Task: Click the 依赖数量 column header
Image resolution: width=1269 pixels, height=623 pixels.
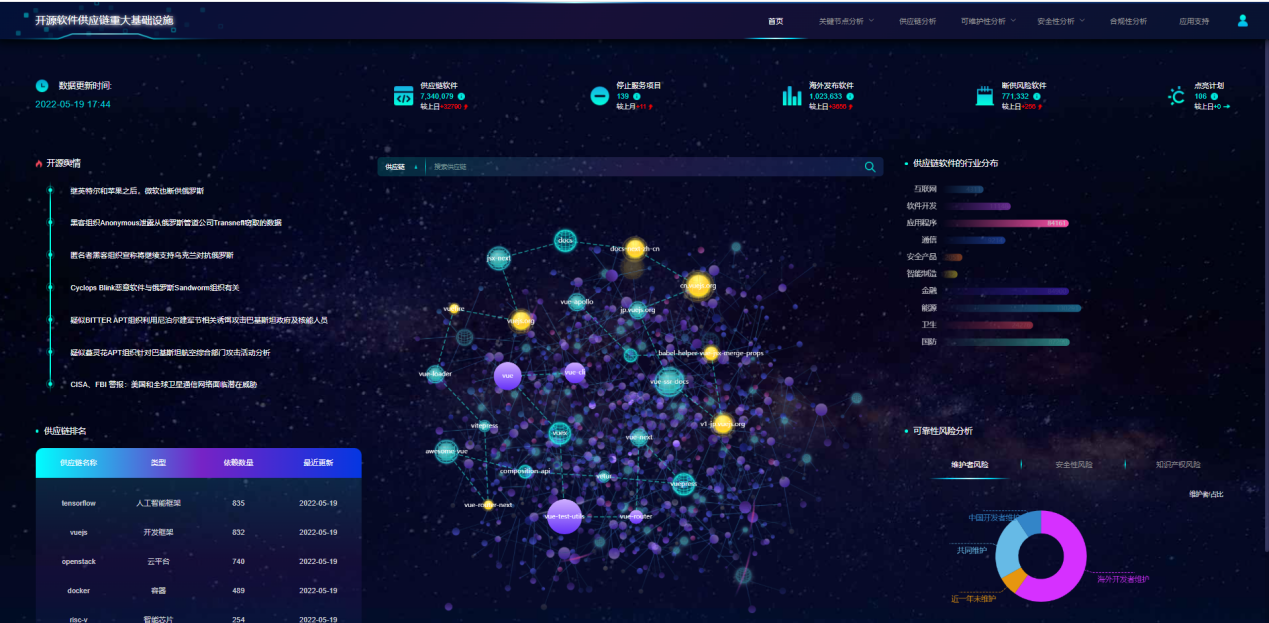Action: 238,463
